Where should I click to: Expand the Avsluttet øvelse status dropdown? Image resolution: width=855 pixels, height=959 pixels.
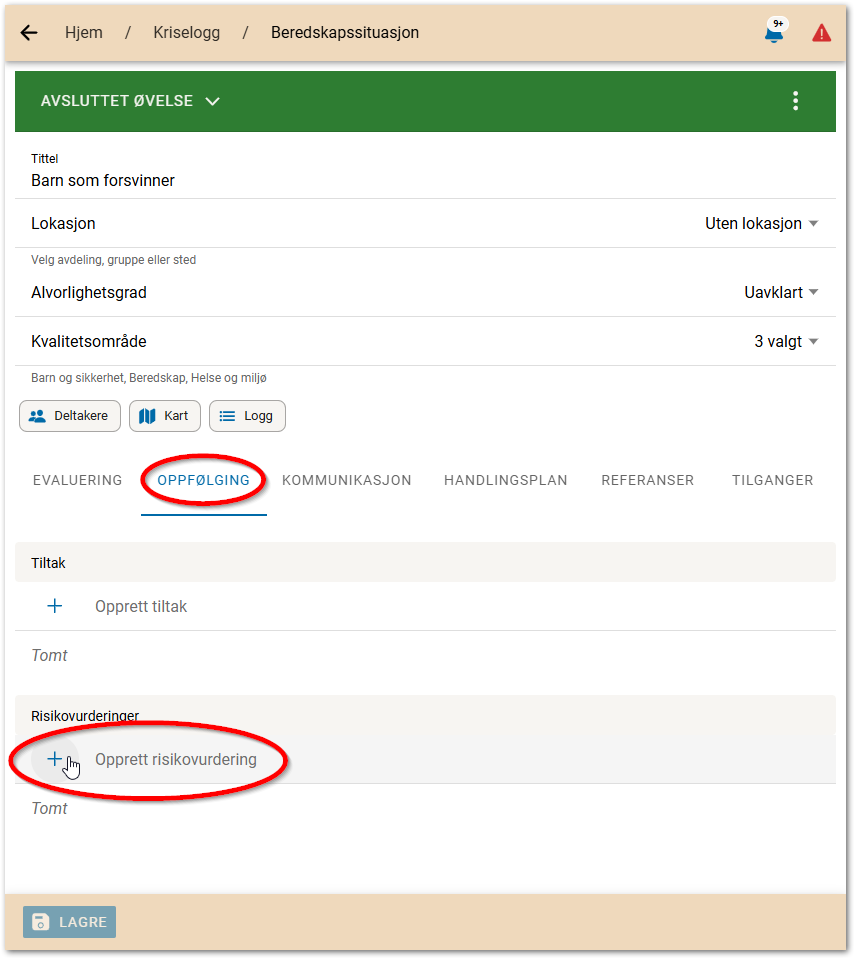click(130, 101)
